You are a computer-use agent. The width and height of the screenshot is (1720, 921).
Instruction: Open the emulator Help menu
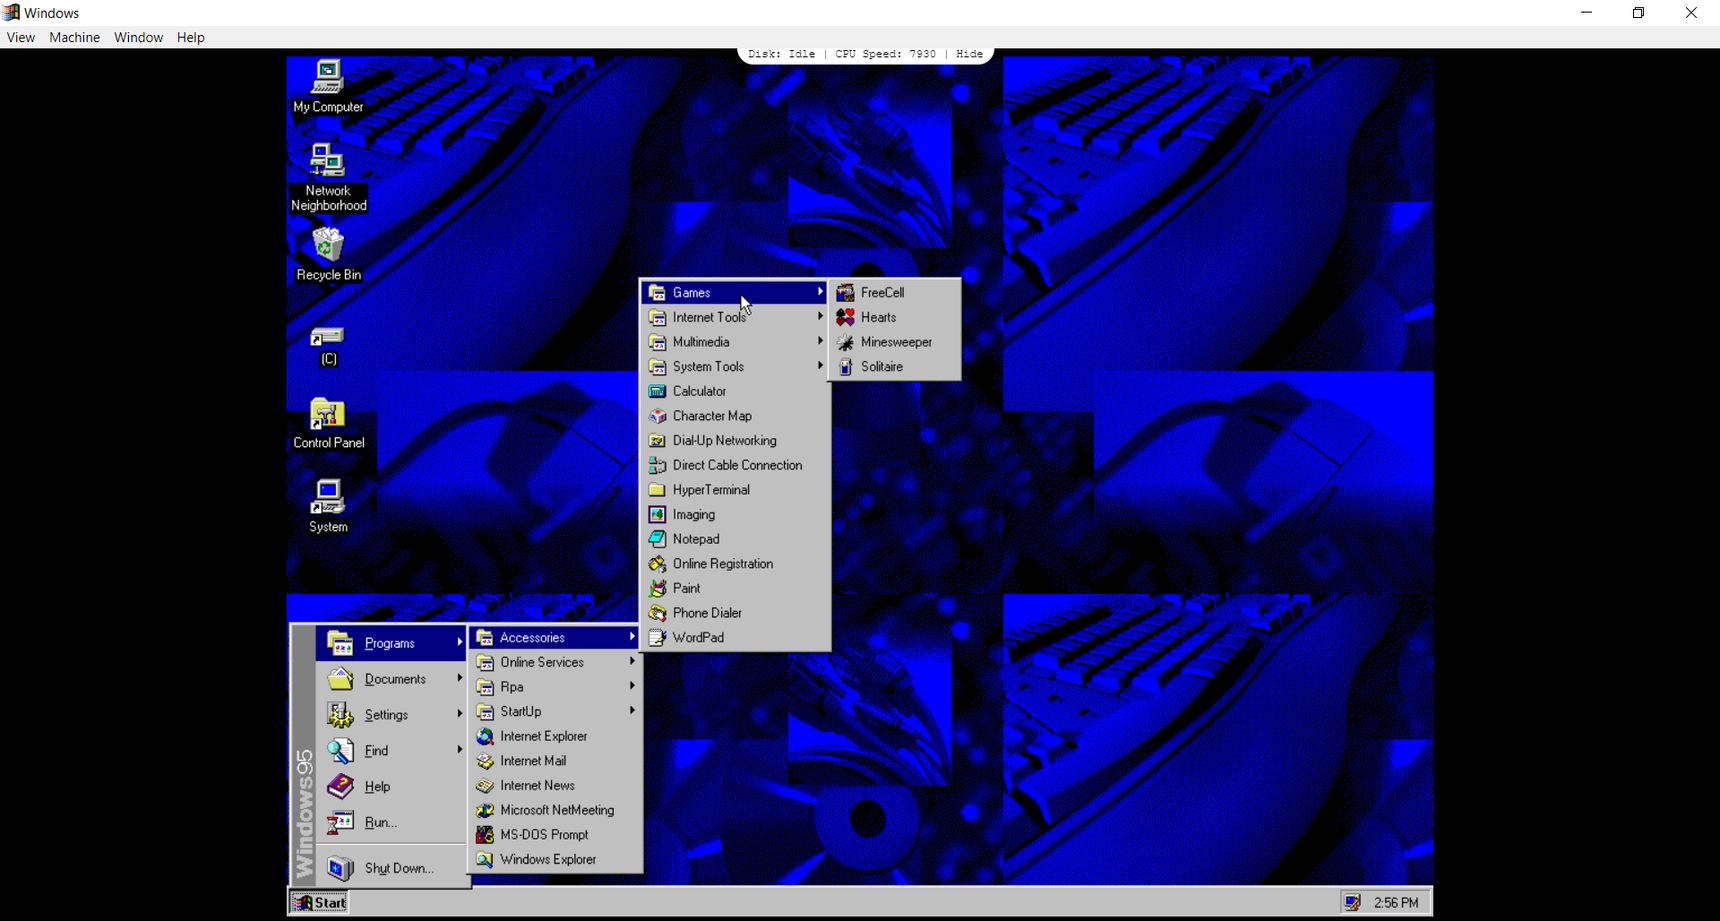[x=191, y=37]
